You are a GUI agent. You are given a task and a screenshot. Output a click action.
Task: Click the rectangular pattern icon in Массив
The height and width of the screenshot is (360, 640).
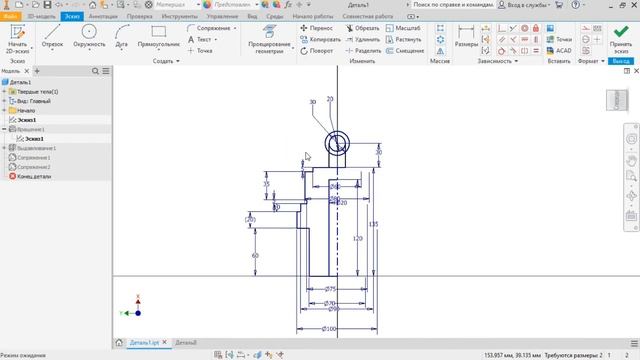(440, 28)
